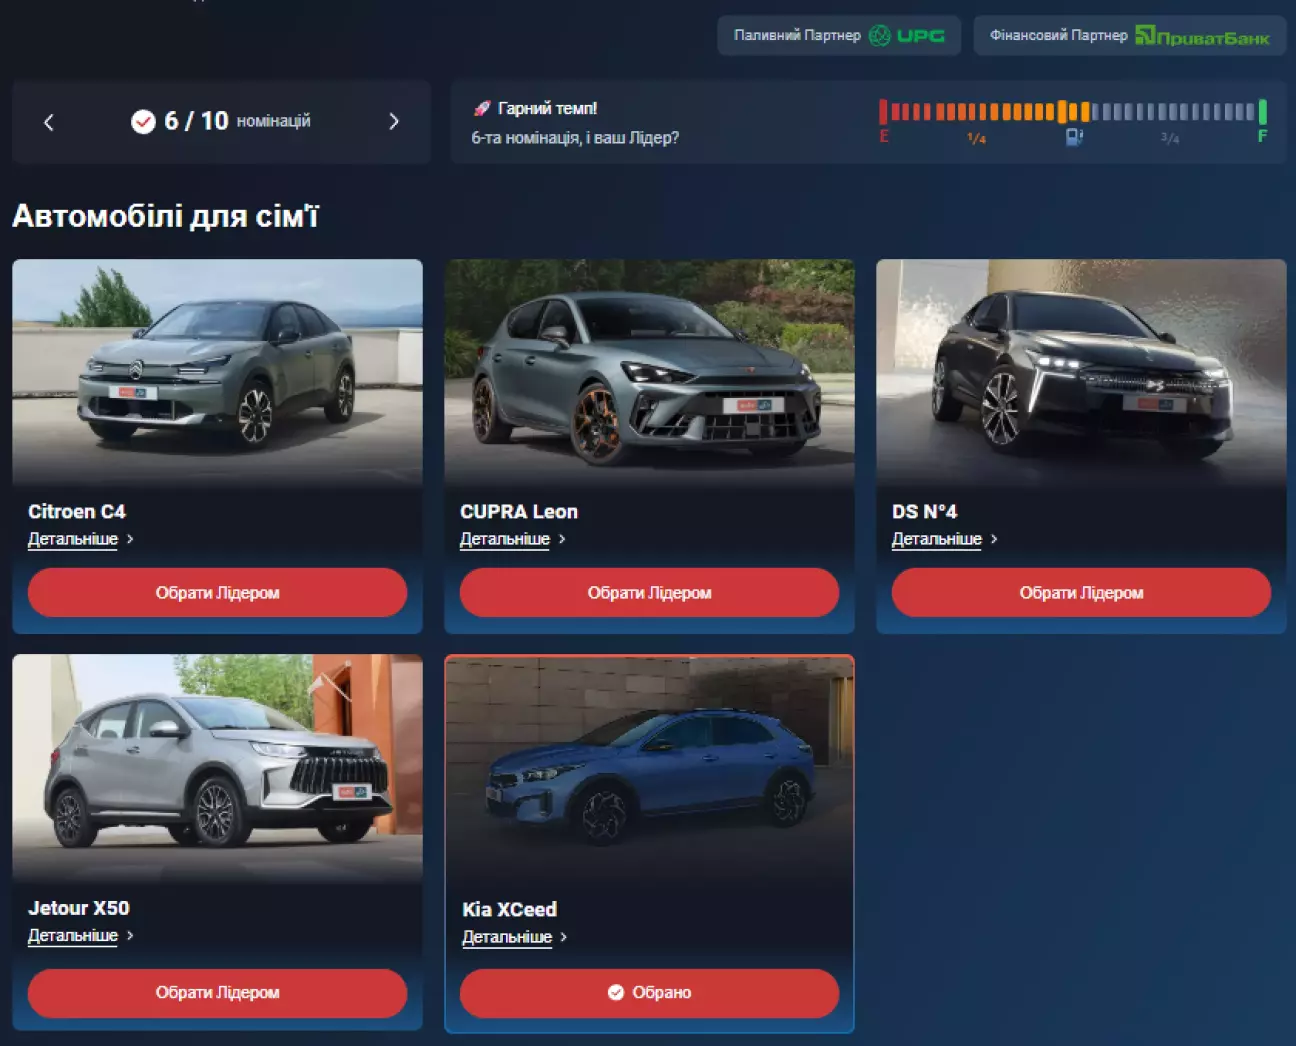
Task: Click the UPG fuel partner logo
Action: [906, 36]
